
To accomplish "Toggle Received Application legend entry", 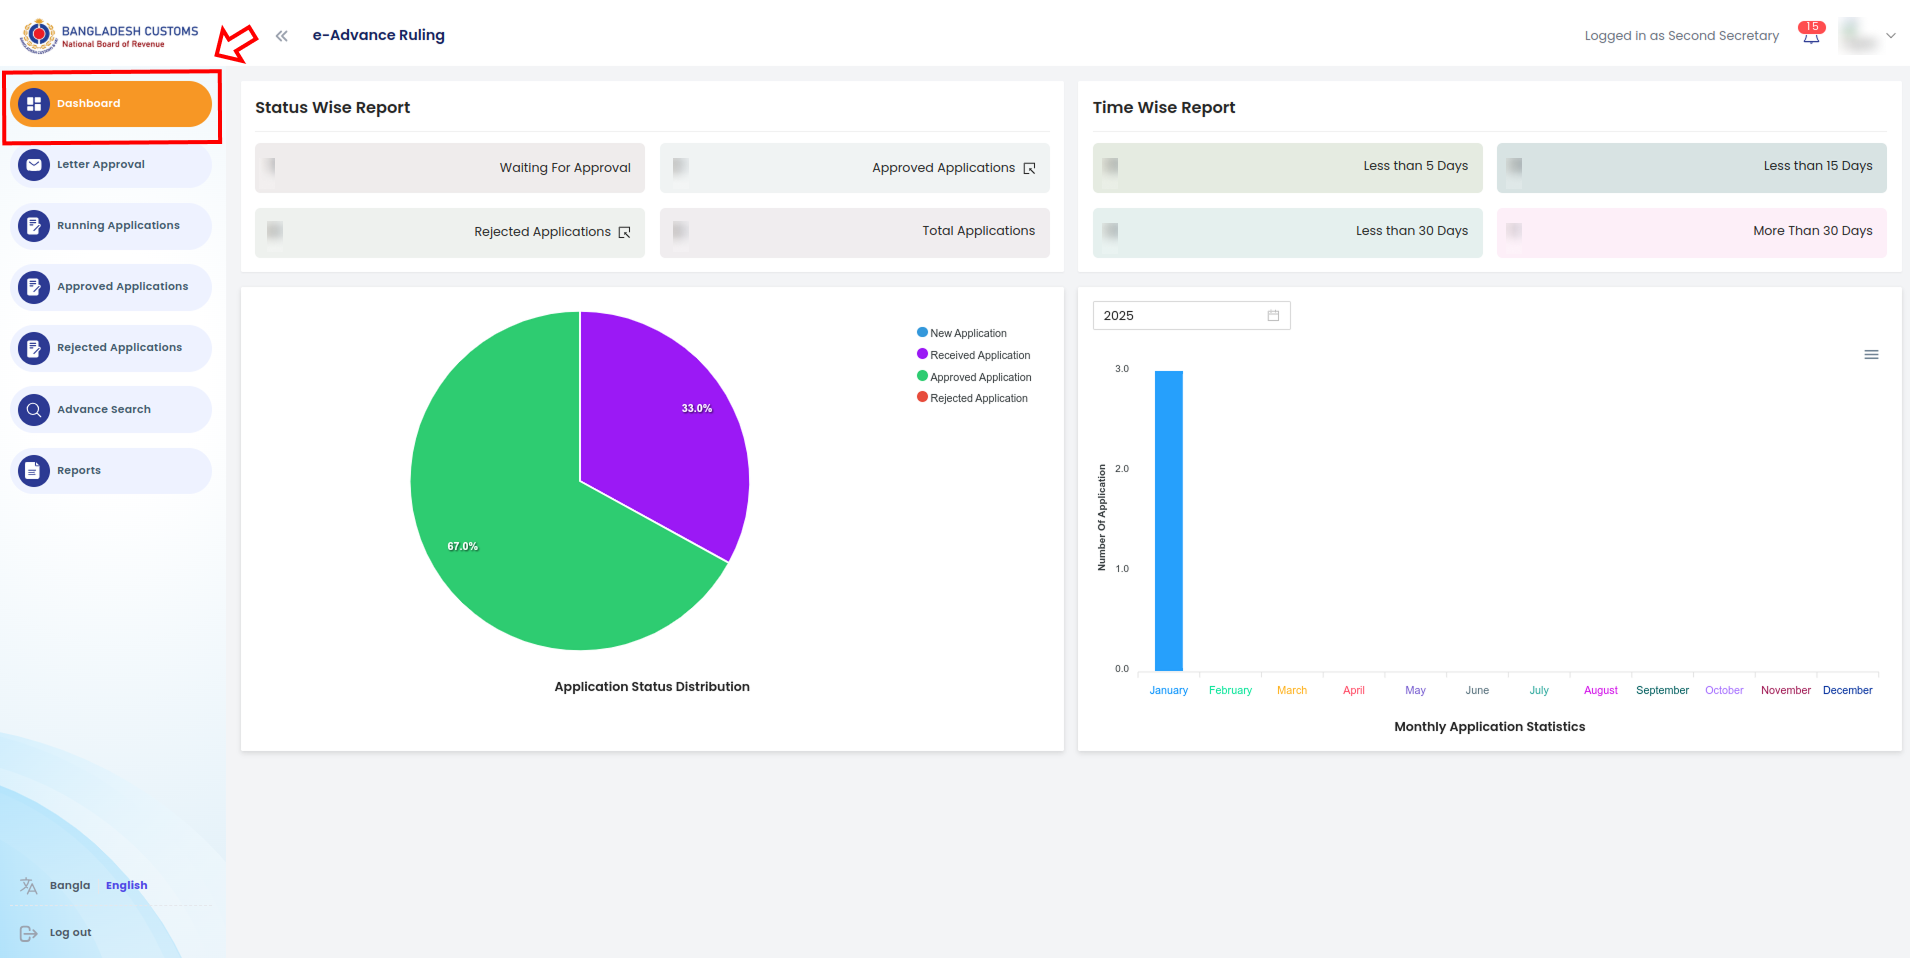I will point(974,355).
